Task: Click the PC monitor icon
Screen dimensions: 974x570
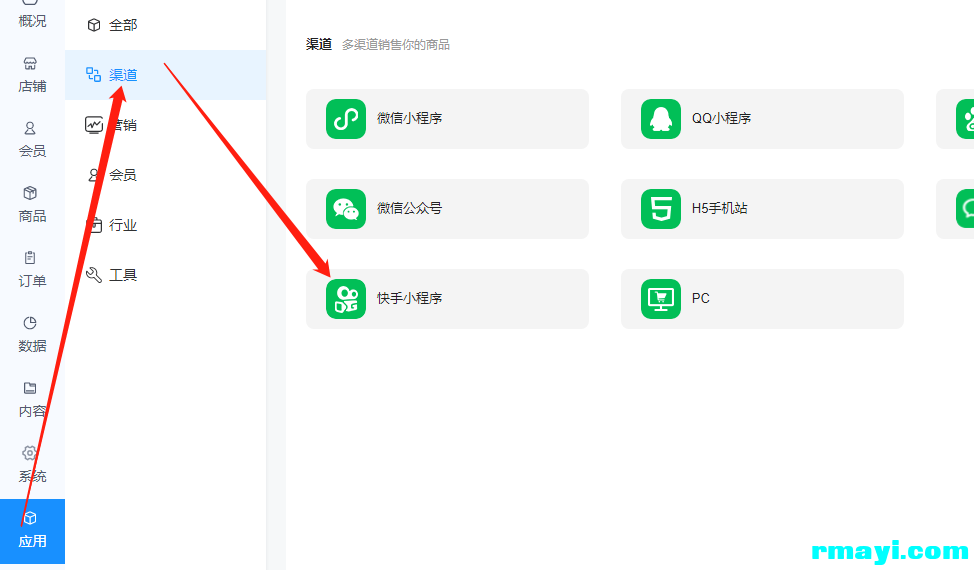Action: [661, 299]
